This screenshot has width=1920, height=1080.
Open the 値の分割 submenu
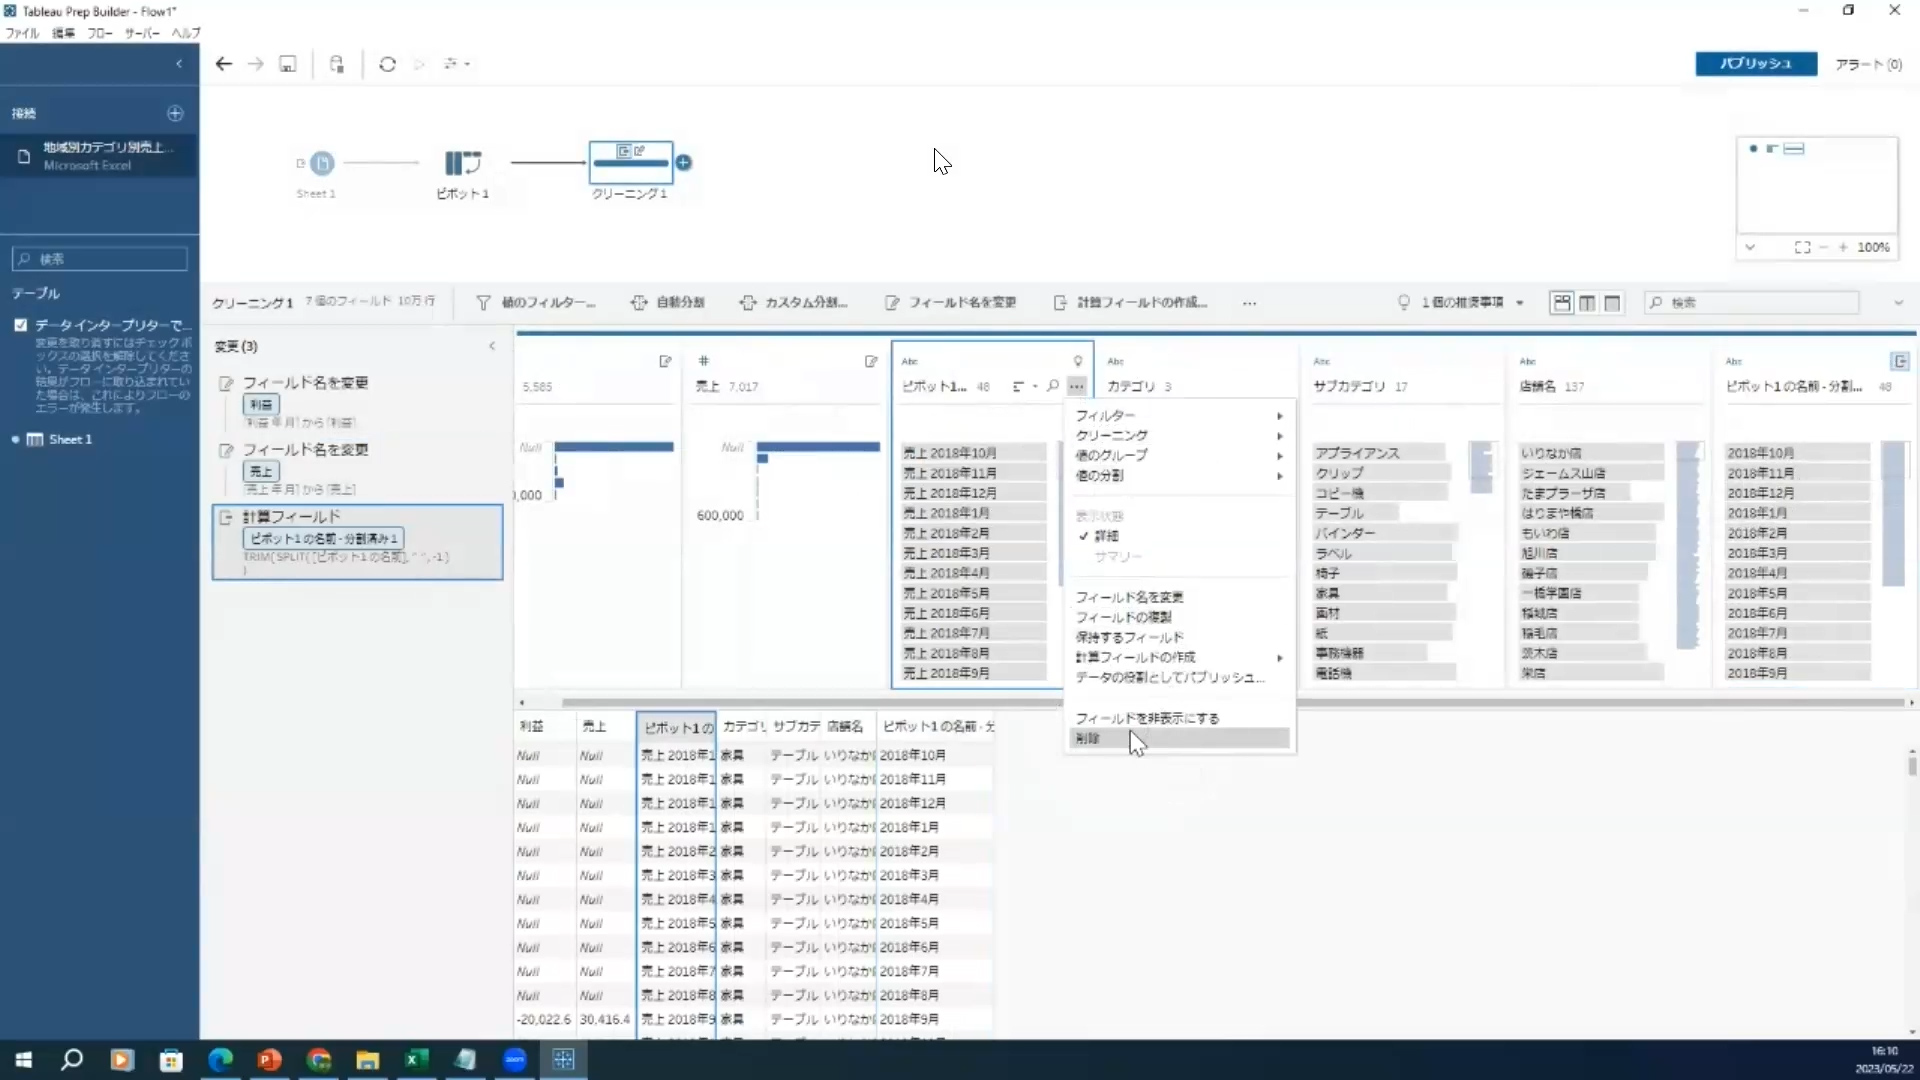1180,476
